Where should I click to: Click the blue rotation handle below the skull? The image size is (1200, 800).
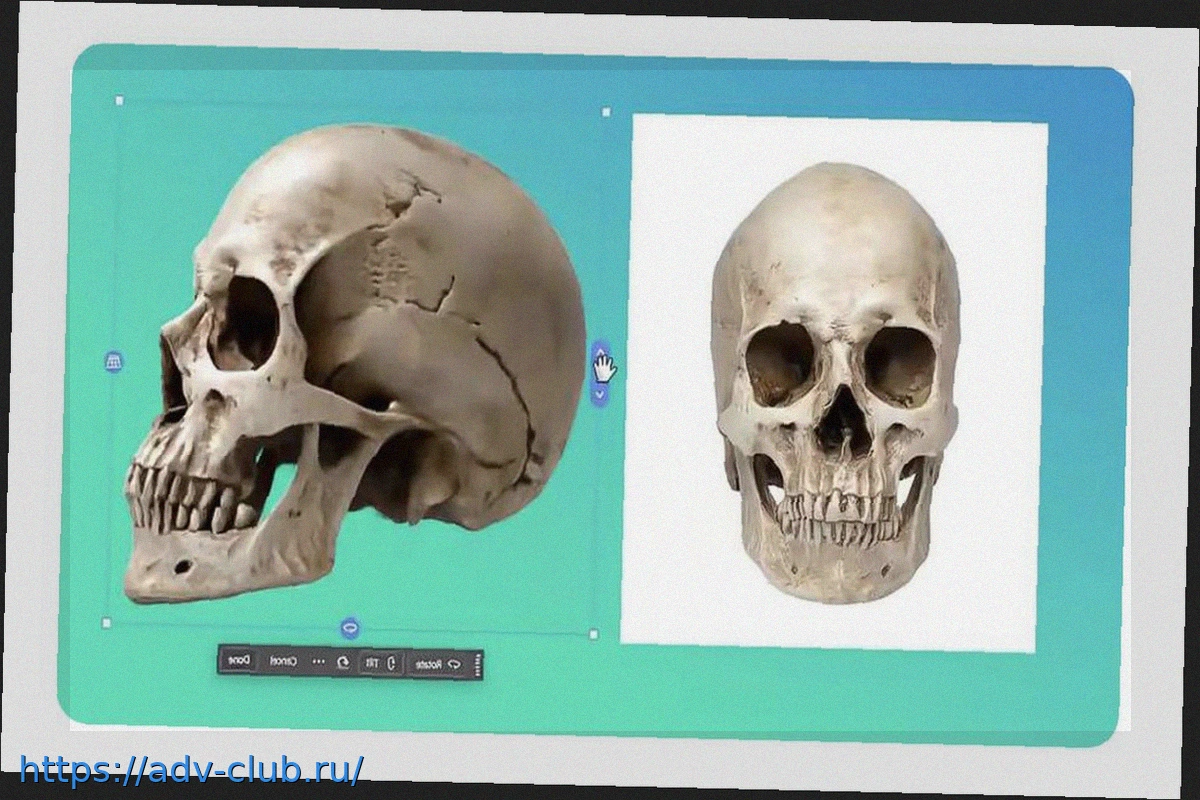pos(350,628)
